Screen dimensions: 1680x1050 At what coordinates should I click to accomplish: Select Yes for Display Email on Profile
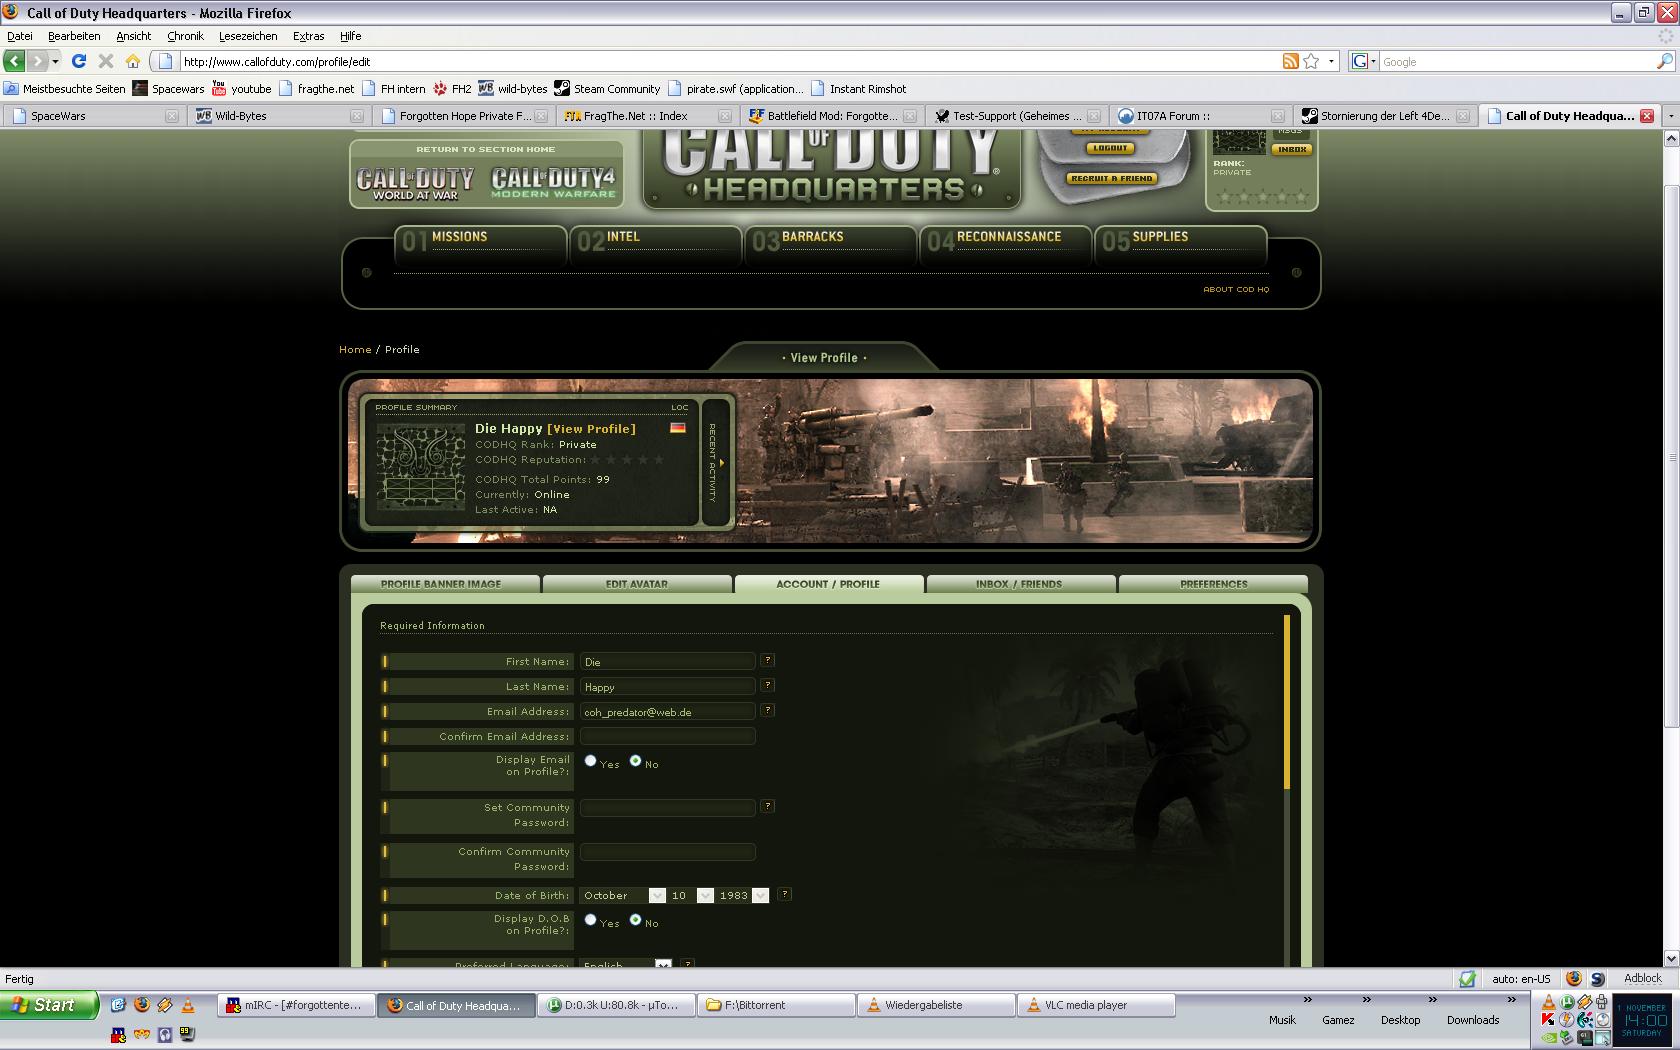coord(590,761)
